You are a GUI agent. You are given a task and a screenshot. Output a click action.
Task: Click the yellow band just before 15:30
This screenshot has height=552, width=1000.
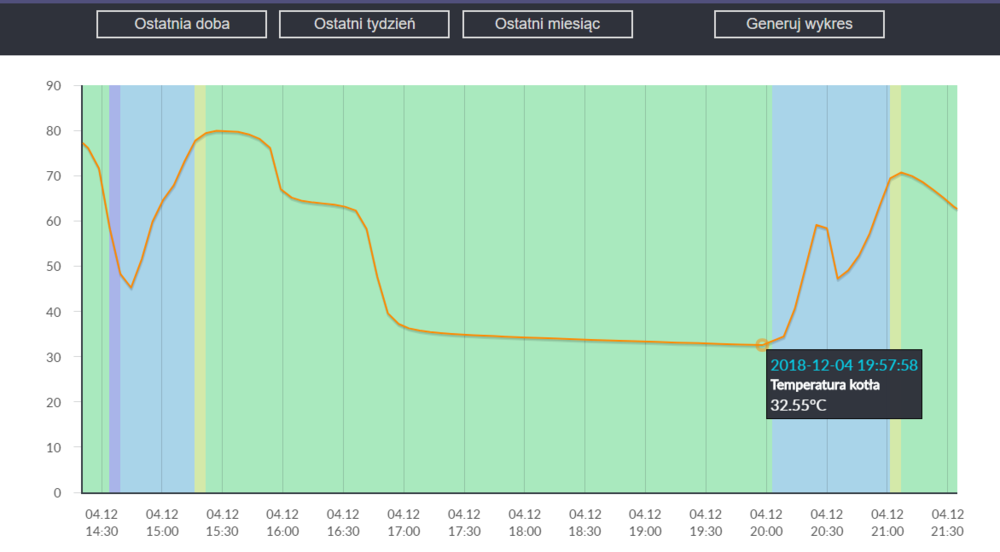click(200, 300)
